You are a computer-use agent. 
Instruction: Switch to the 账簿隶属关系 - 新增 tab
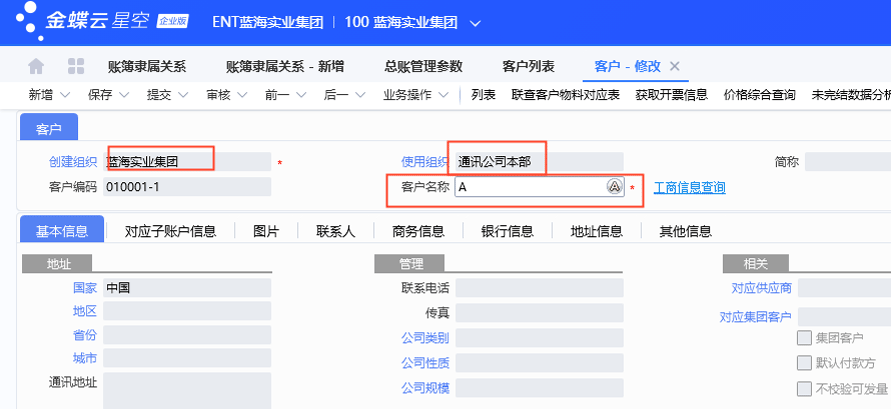coord(285,66)
